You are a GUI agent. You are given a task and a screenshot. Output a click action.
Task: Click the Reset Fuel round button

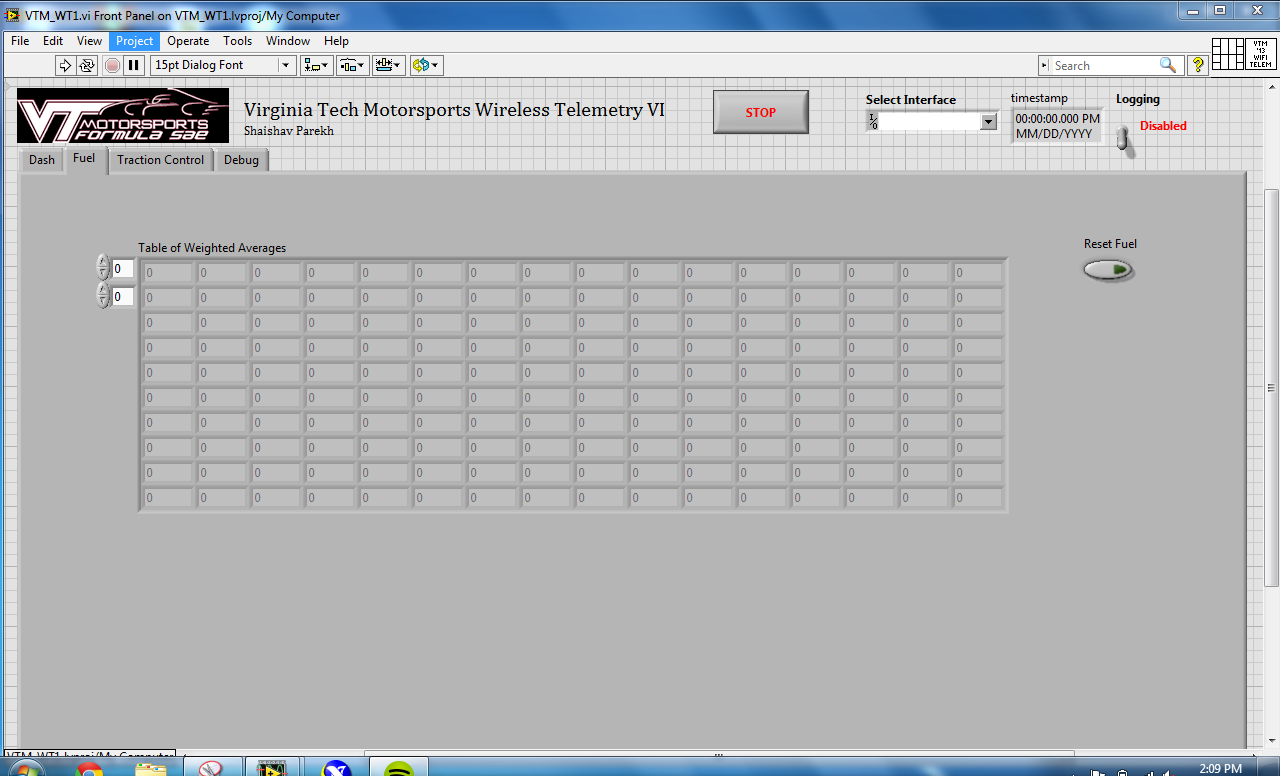pyautogui.click(x=1109, y=270)
